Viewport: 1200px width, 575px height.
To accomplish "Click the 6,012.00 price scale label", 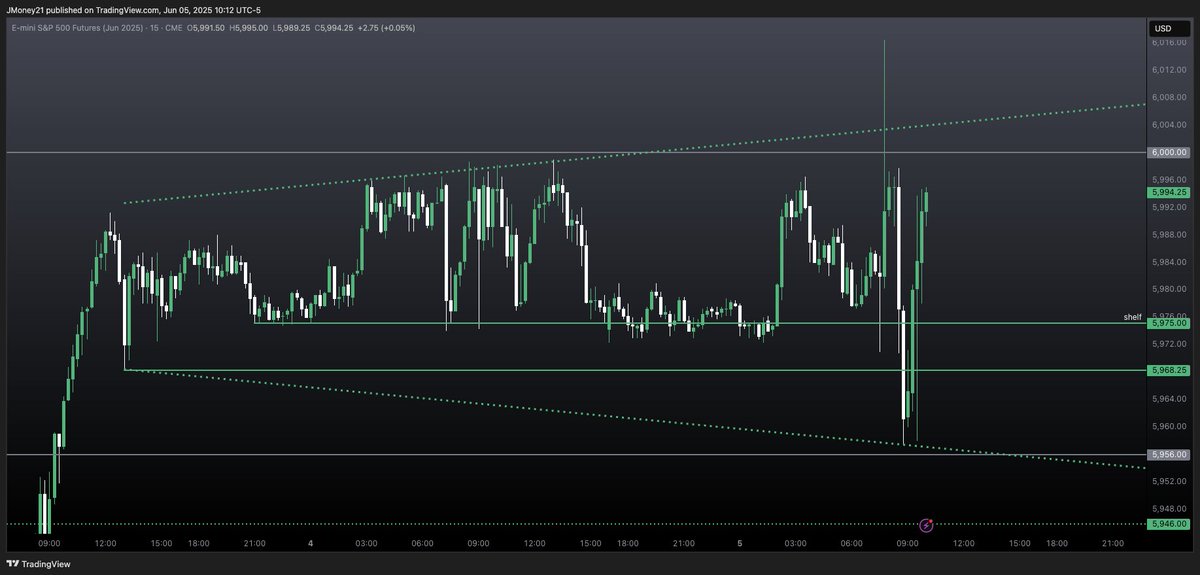I will tap(1167, 70).
